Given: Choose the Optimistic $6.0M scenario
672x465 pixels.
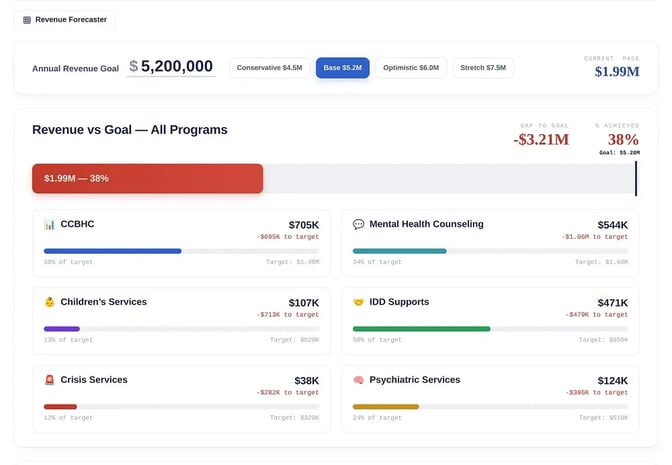Looking at the screenshot, I should [411, 68].
